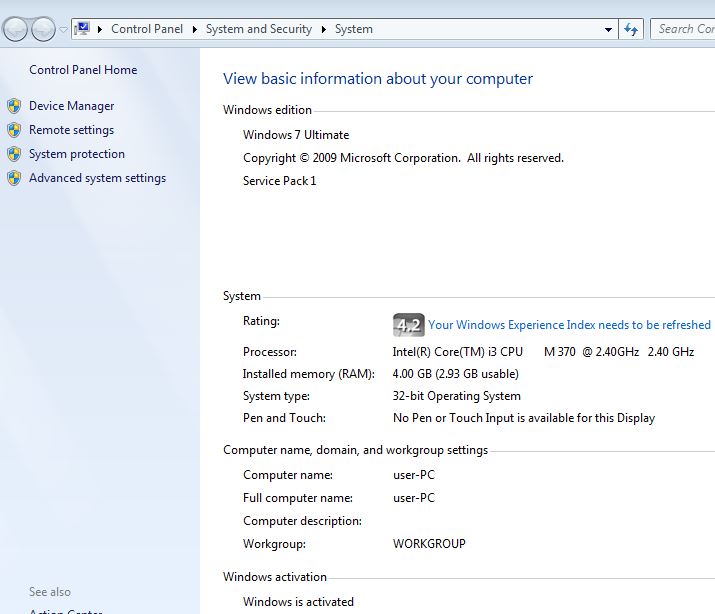Expand the arrow before Control Panel breadcrumb

pyautogui.click(x=100, y=29)
